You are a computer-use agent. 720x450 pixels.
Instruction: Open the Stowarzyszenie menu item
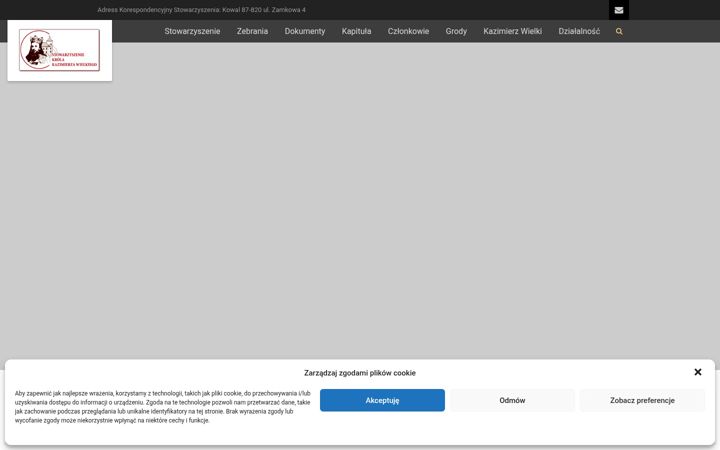[x=192, y=31]
